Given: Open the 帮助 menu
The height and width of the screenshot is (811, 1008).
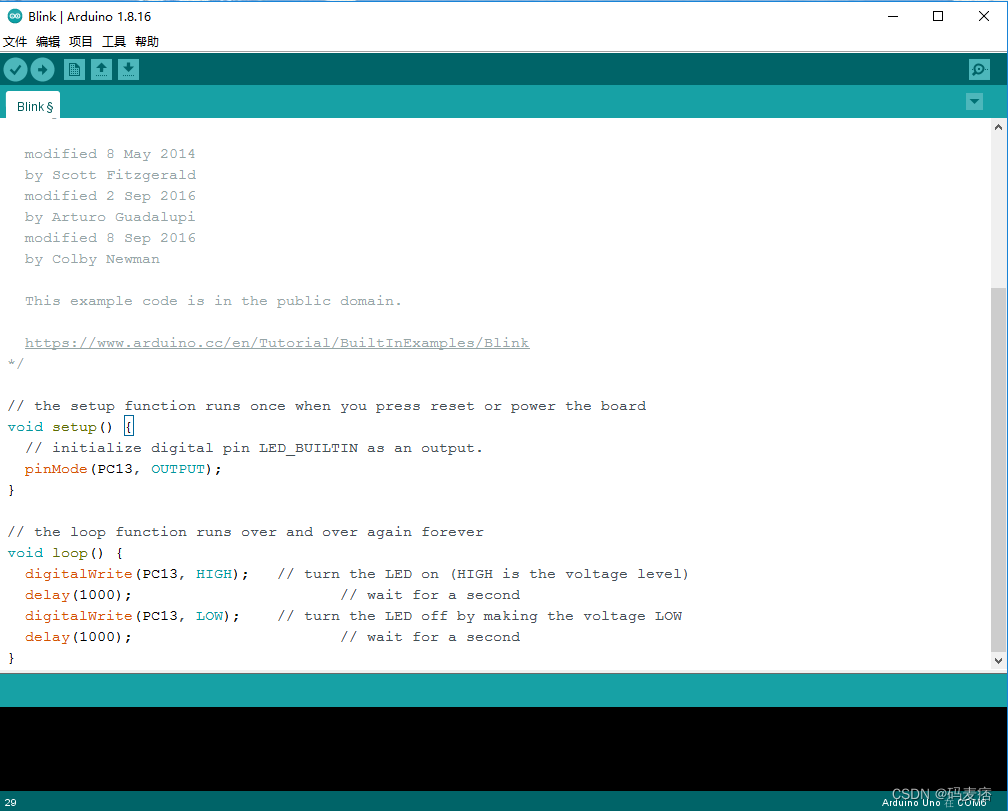Looking at the screenshot, I should tap(146, 41).
